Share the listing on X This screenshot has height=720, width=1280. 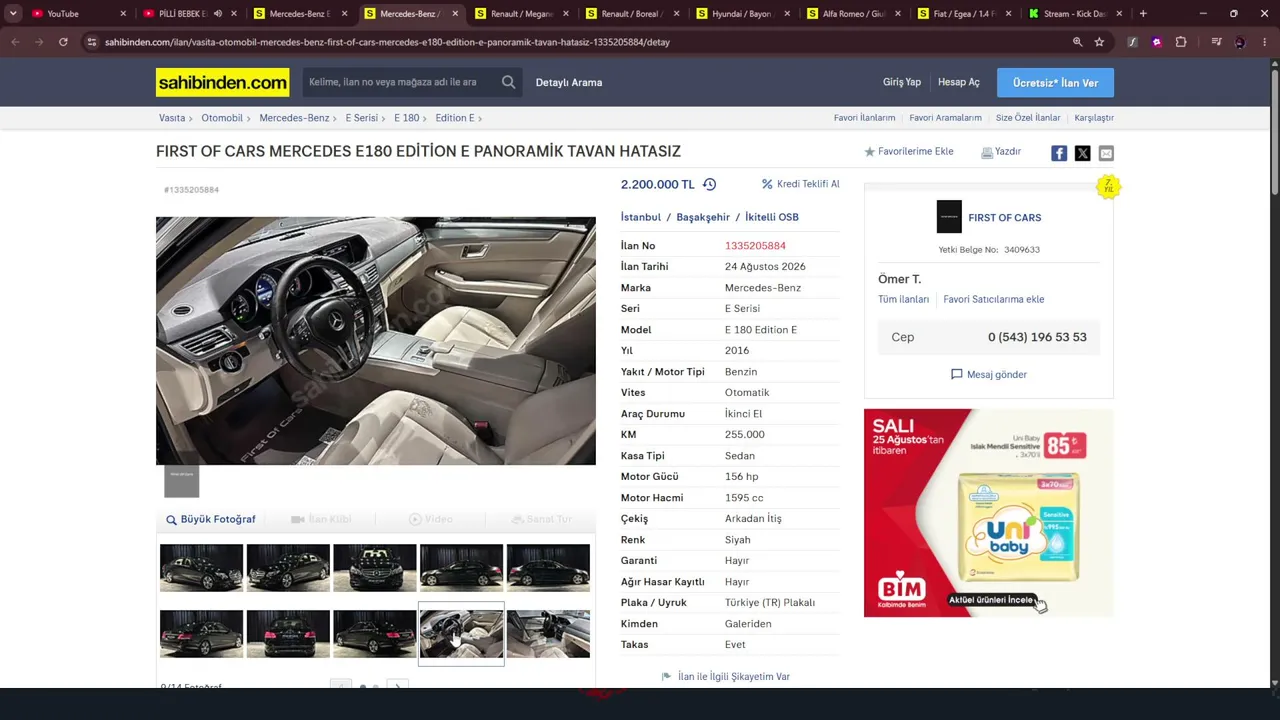point(1082,153)
